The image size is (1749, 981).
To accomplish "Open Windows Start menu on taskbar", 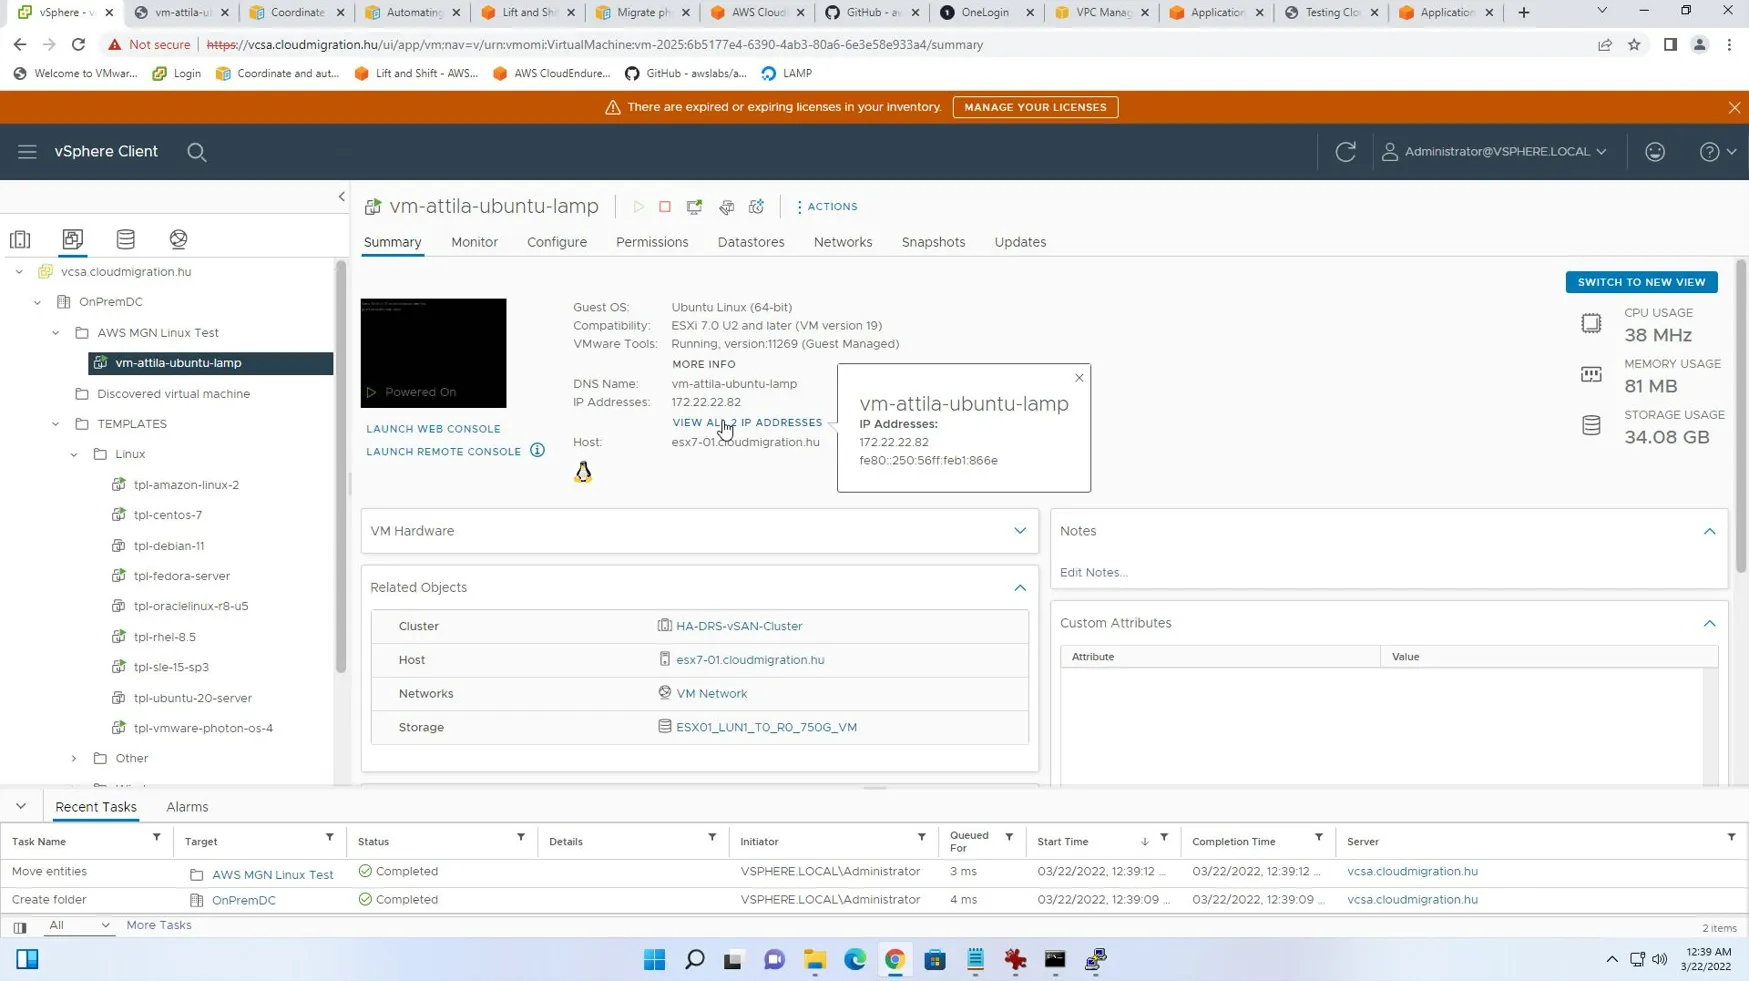I will pyautogui.click(x=654, y=960).
